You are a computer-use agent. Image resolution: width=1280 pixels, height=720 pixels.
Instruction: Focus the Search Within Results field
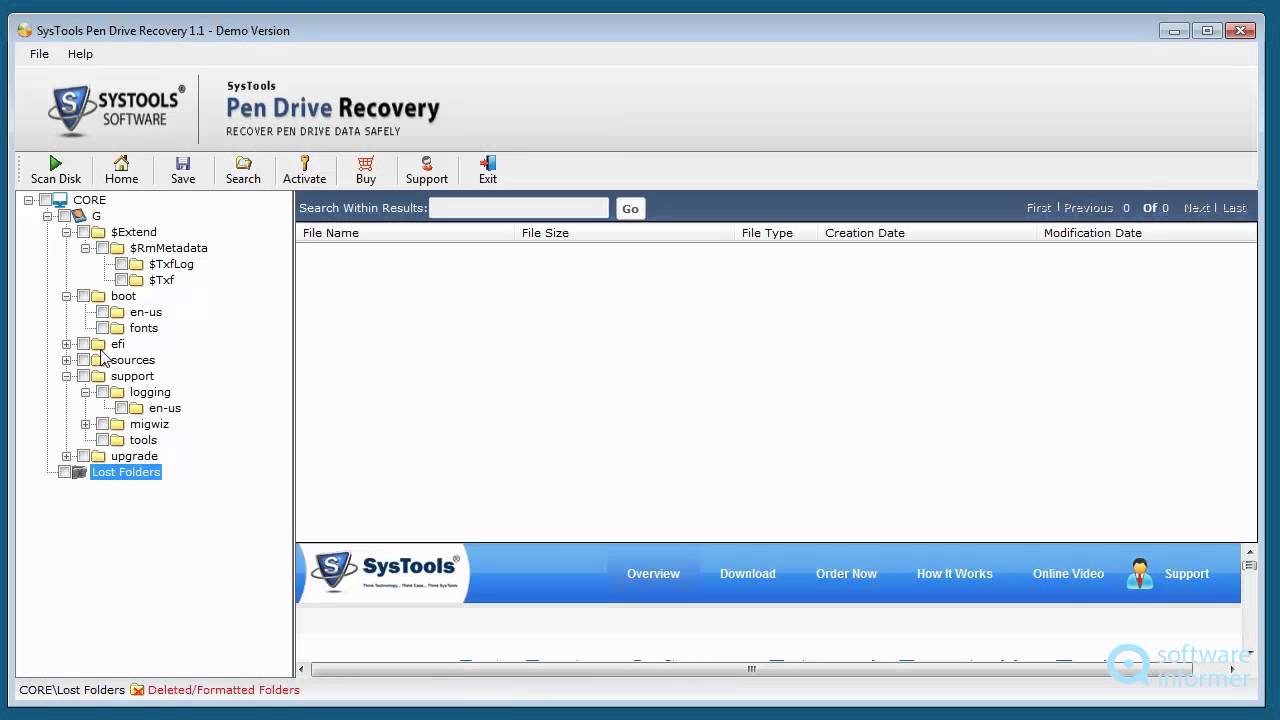pos(519,208)
